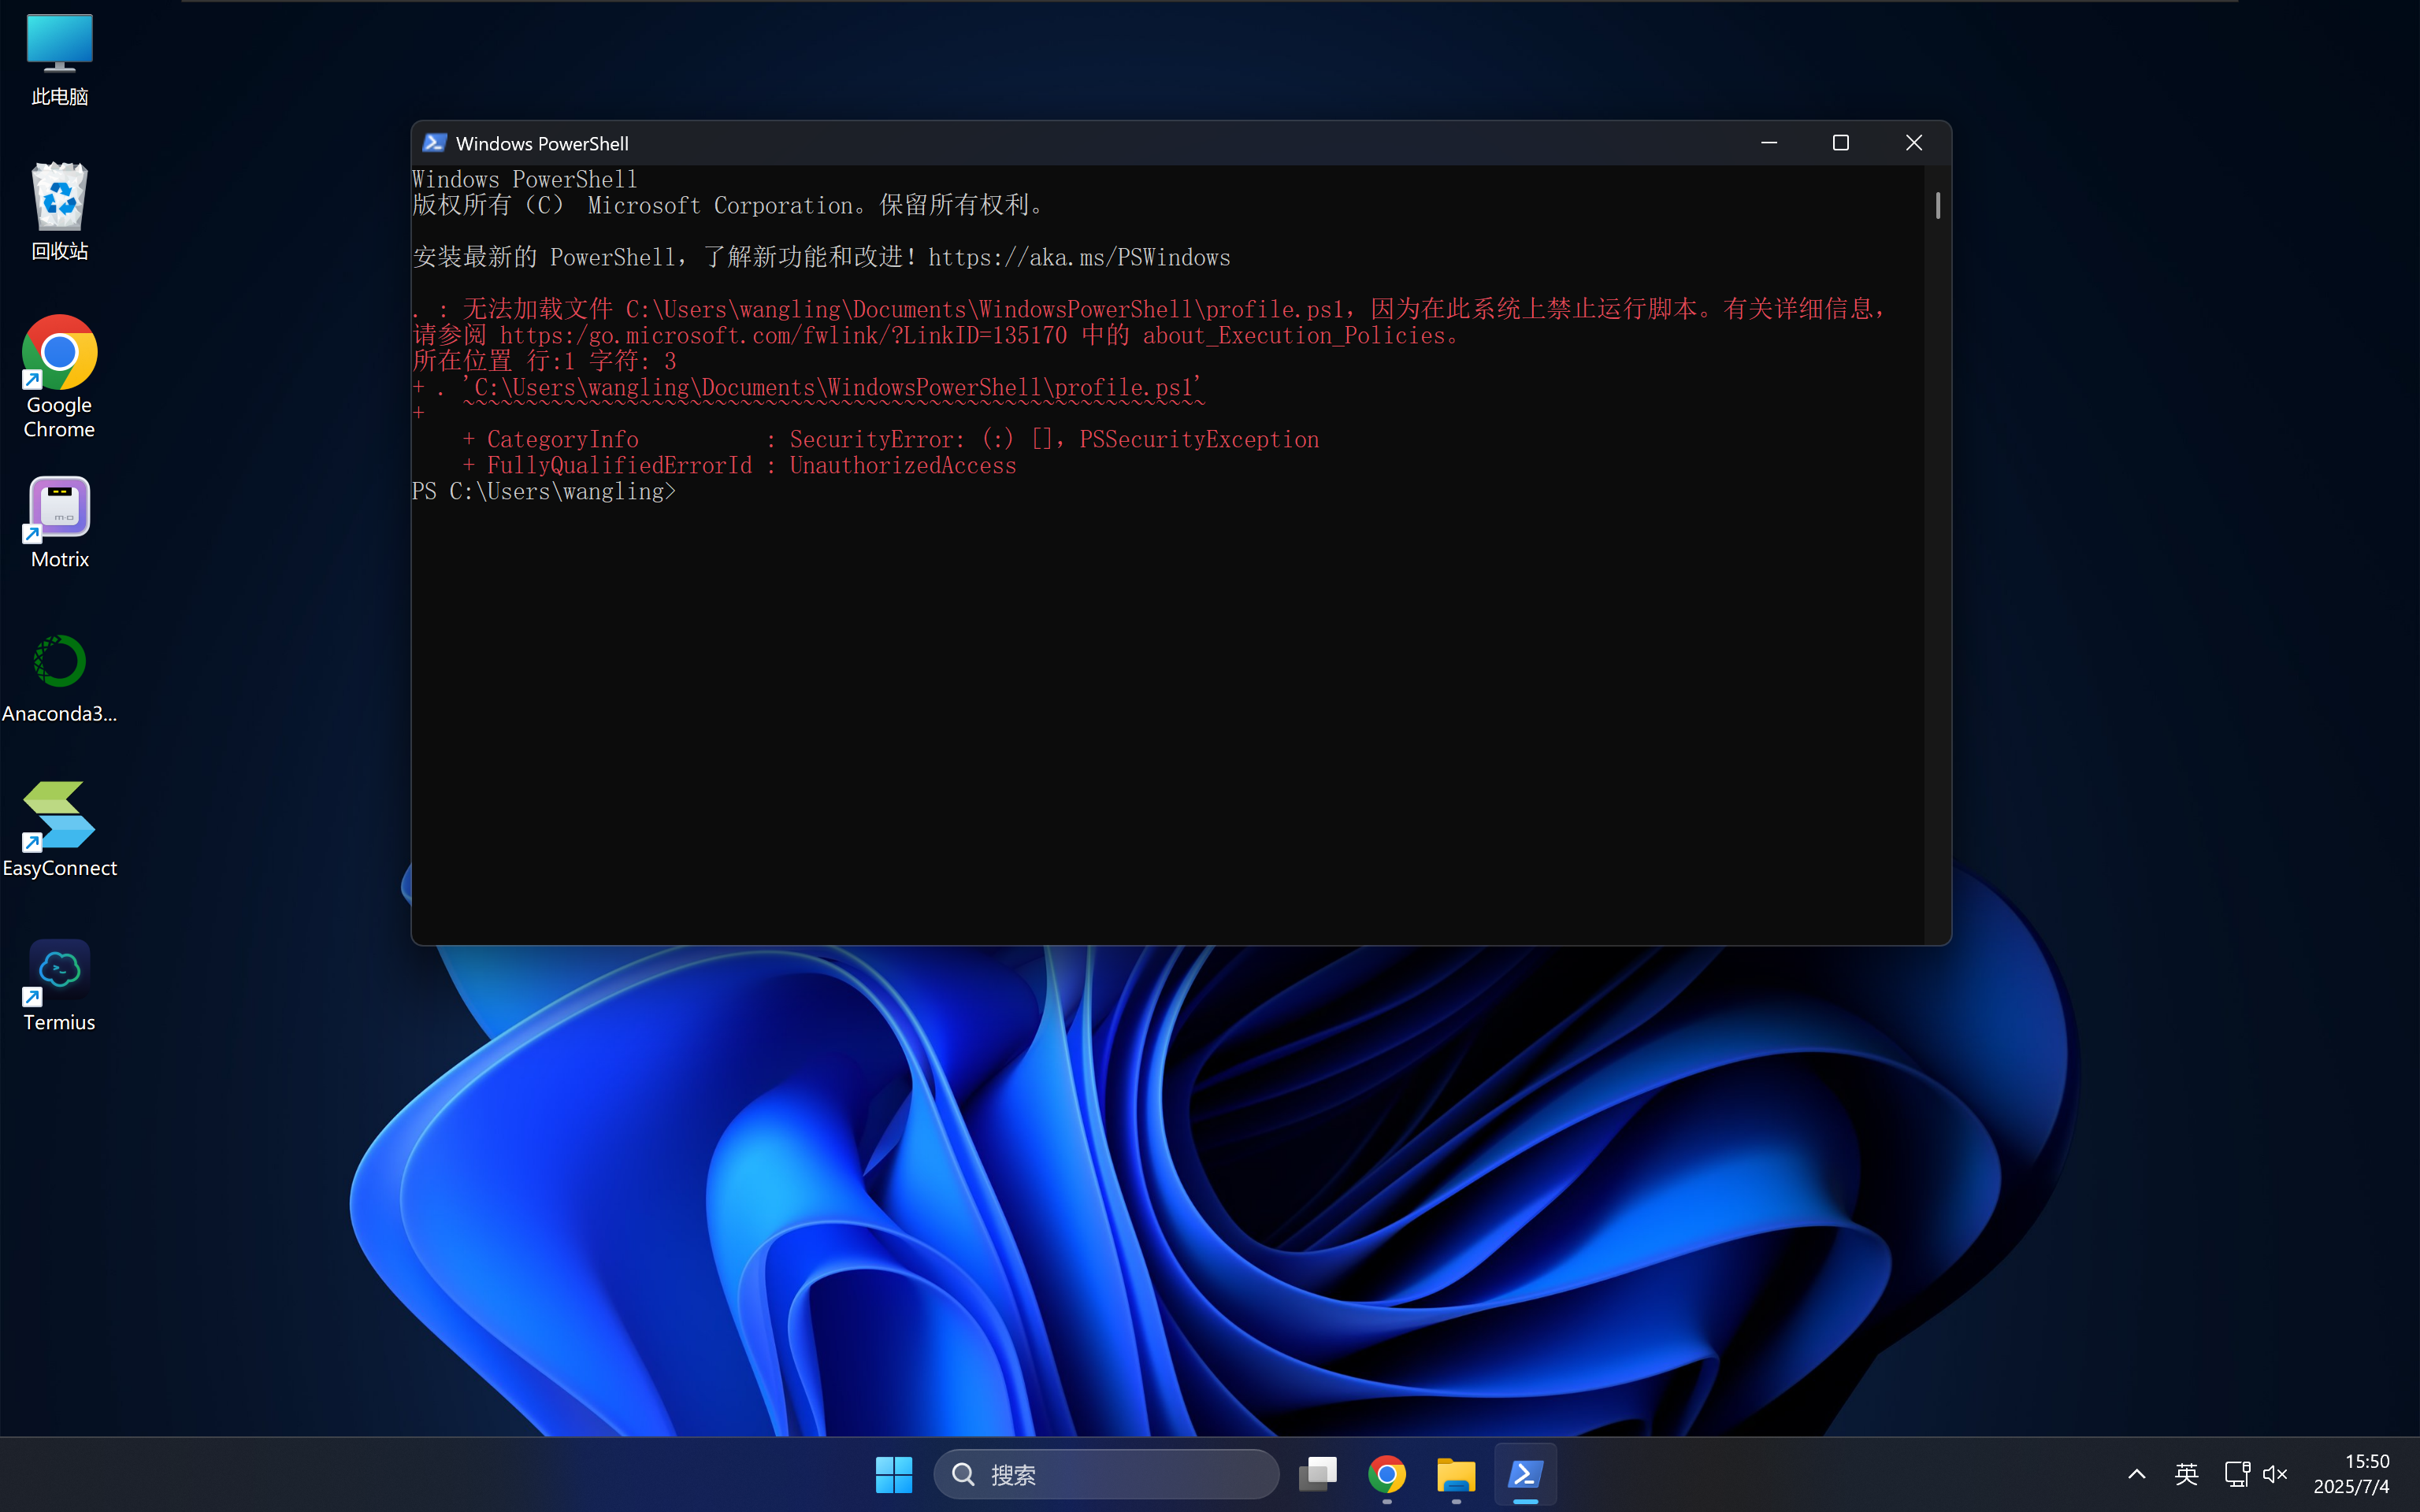Viewport: 2420px width, 1512px height.
Task: Click the PS C:\Users\wangling> prompt line
Action: pos(544,492)
